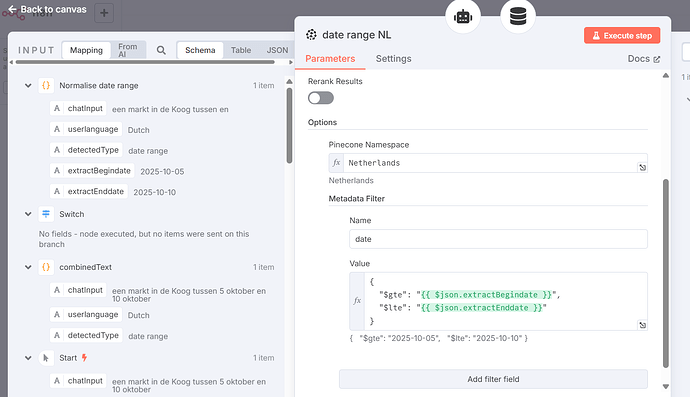Collapse the Start node section
Screen dimensions: 690x397
coord(28,358)
